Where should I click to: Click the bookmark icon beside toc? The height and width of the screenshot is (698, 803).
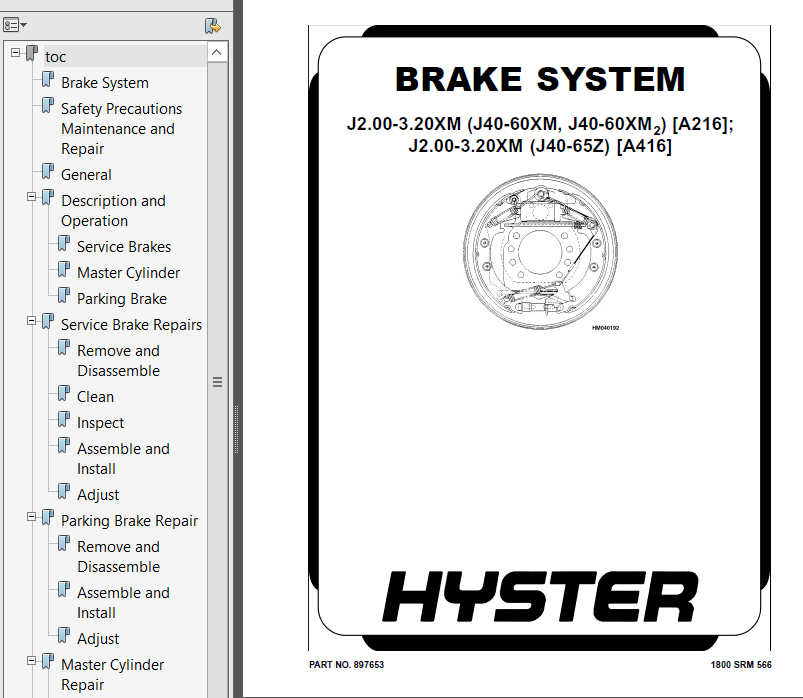32,53
